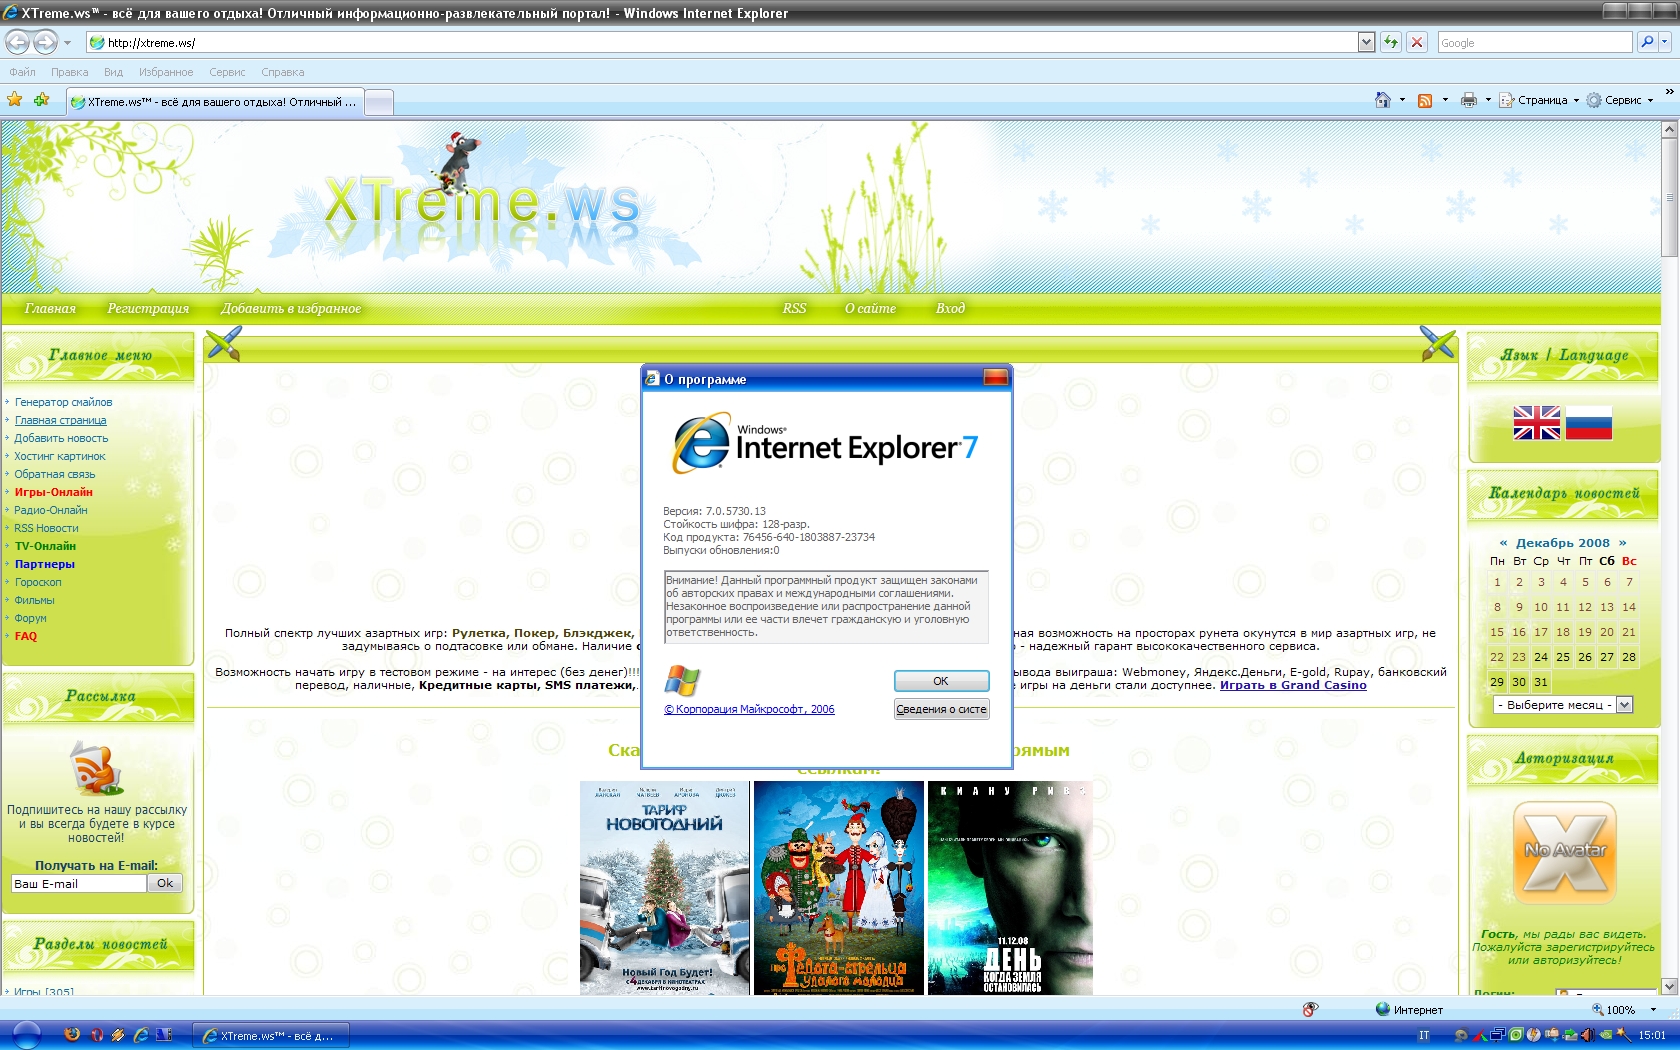This screenshot has width=1680, height=1050.
Task: Expand the RSS feeds dropdown arrow
Action: 1445,100
